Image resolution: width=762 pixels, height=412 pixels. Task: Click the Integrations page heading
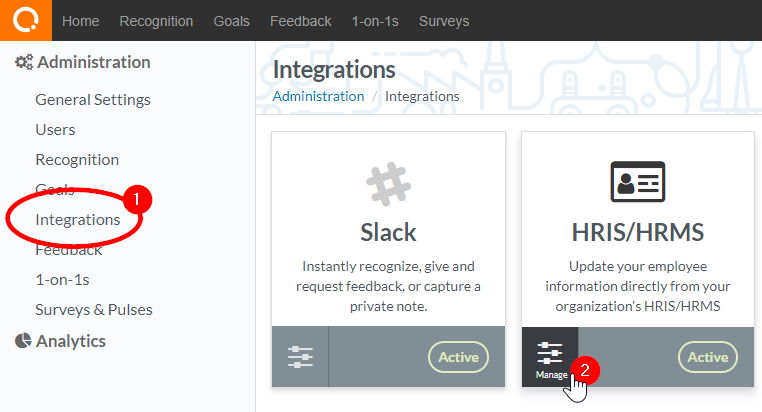point(334,69)
